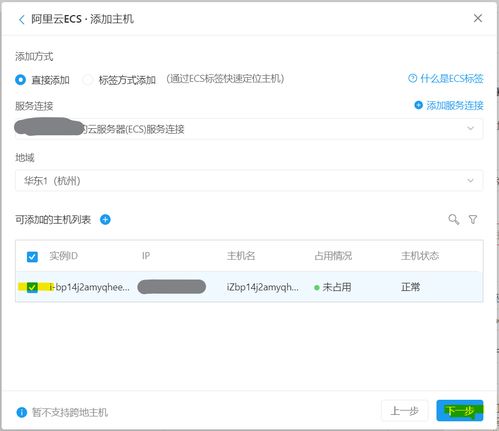Image resolution: width=499 pixels, height=431 pixels.
Task: Click the 添加服务连接 link
Action: pos(455,106)
